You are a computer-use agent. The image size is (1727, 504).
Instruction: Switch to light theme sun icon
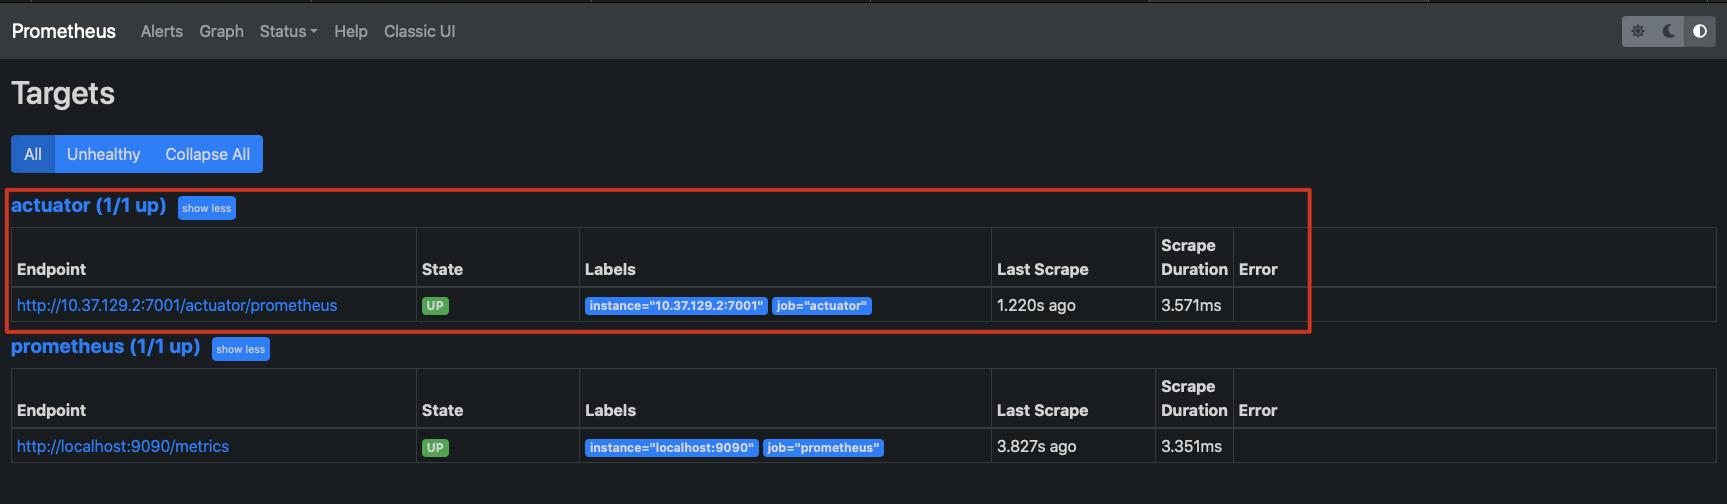click(x=1638, y=31)
